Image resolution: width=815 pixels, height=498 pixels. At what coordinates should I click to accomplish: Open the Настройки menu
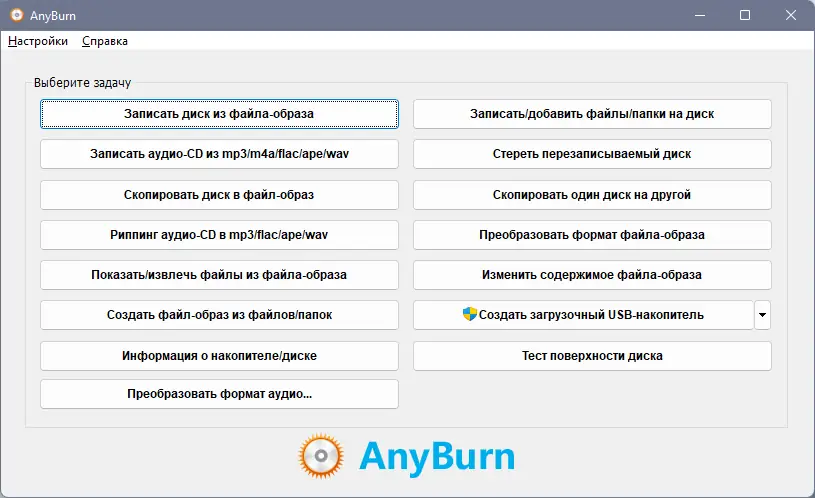click(x=37, y=41)
